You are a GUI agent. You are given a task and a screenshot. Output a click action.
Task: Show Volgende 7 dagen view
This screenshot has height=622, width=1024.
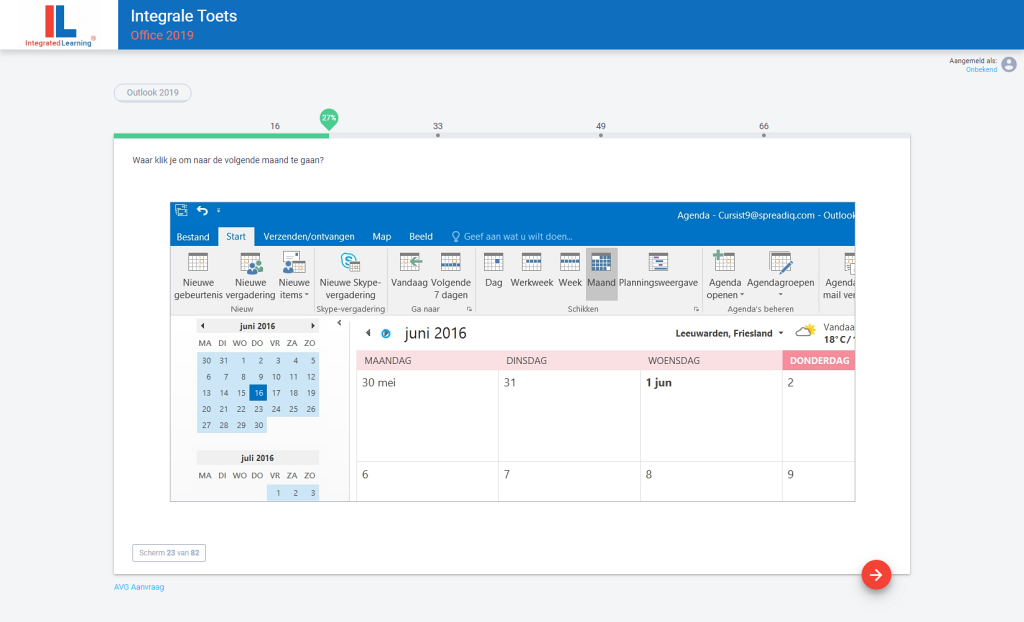pos(450,263)
